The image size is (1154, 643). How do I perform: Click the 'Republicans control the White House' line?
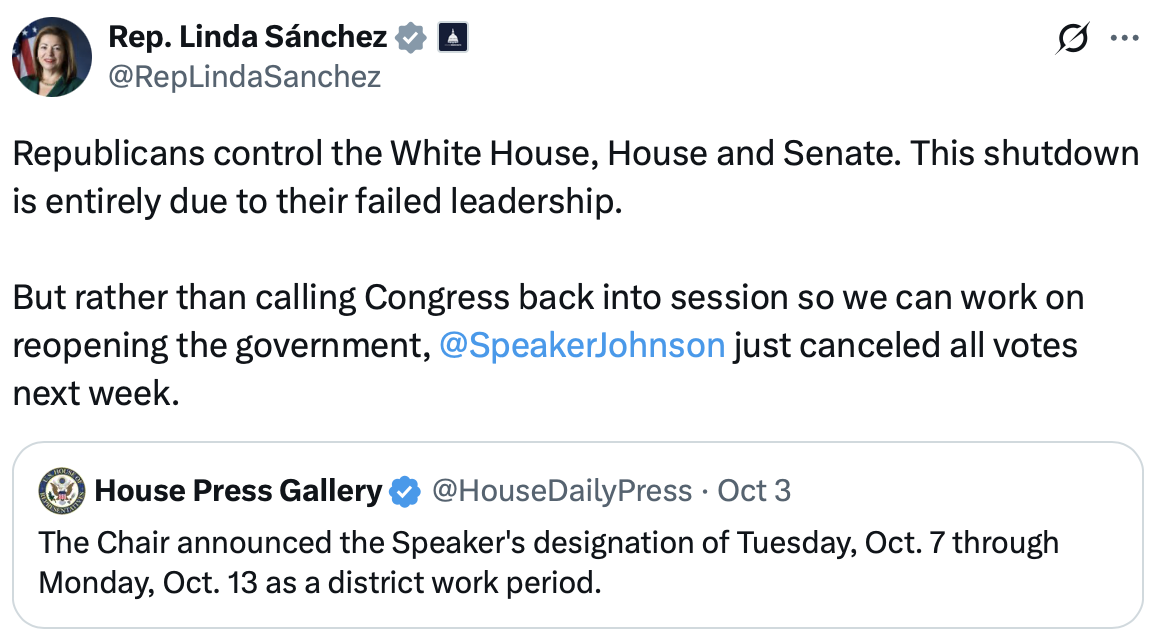tap(575, 154)
